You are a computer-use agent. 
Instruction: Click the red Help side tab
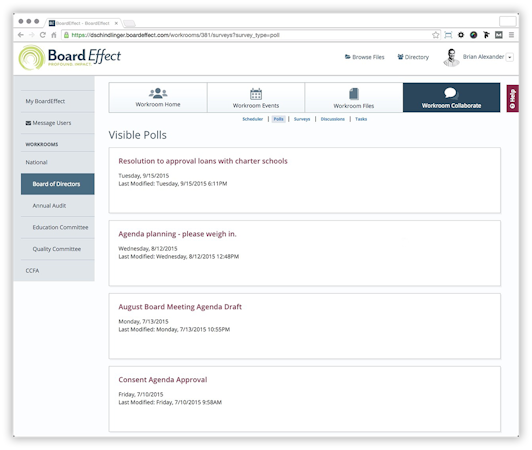click(x=512, y=98)
